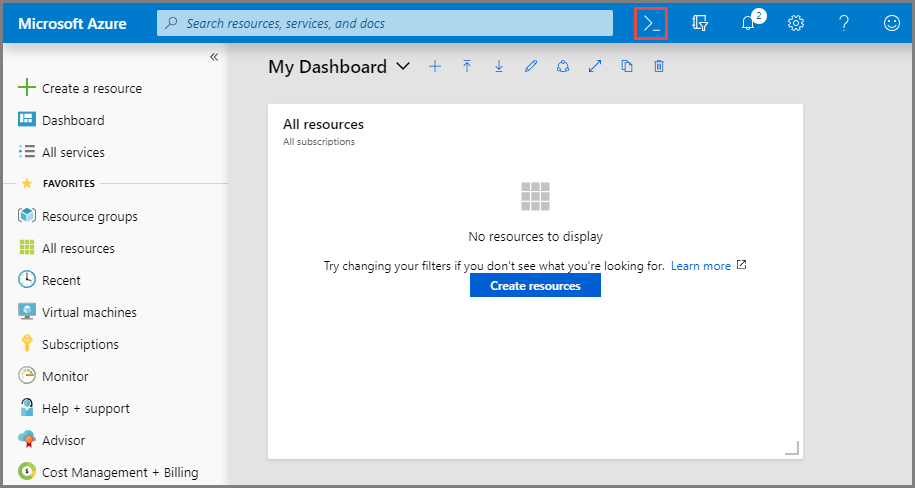Open Recent in the sidebar

[x=61, y=281]
